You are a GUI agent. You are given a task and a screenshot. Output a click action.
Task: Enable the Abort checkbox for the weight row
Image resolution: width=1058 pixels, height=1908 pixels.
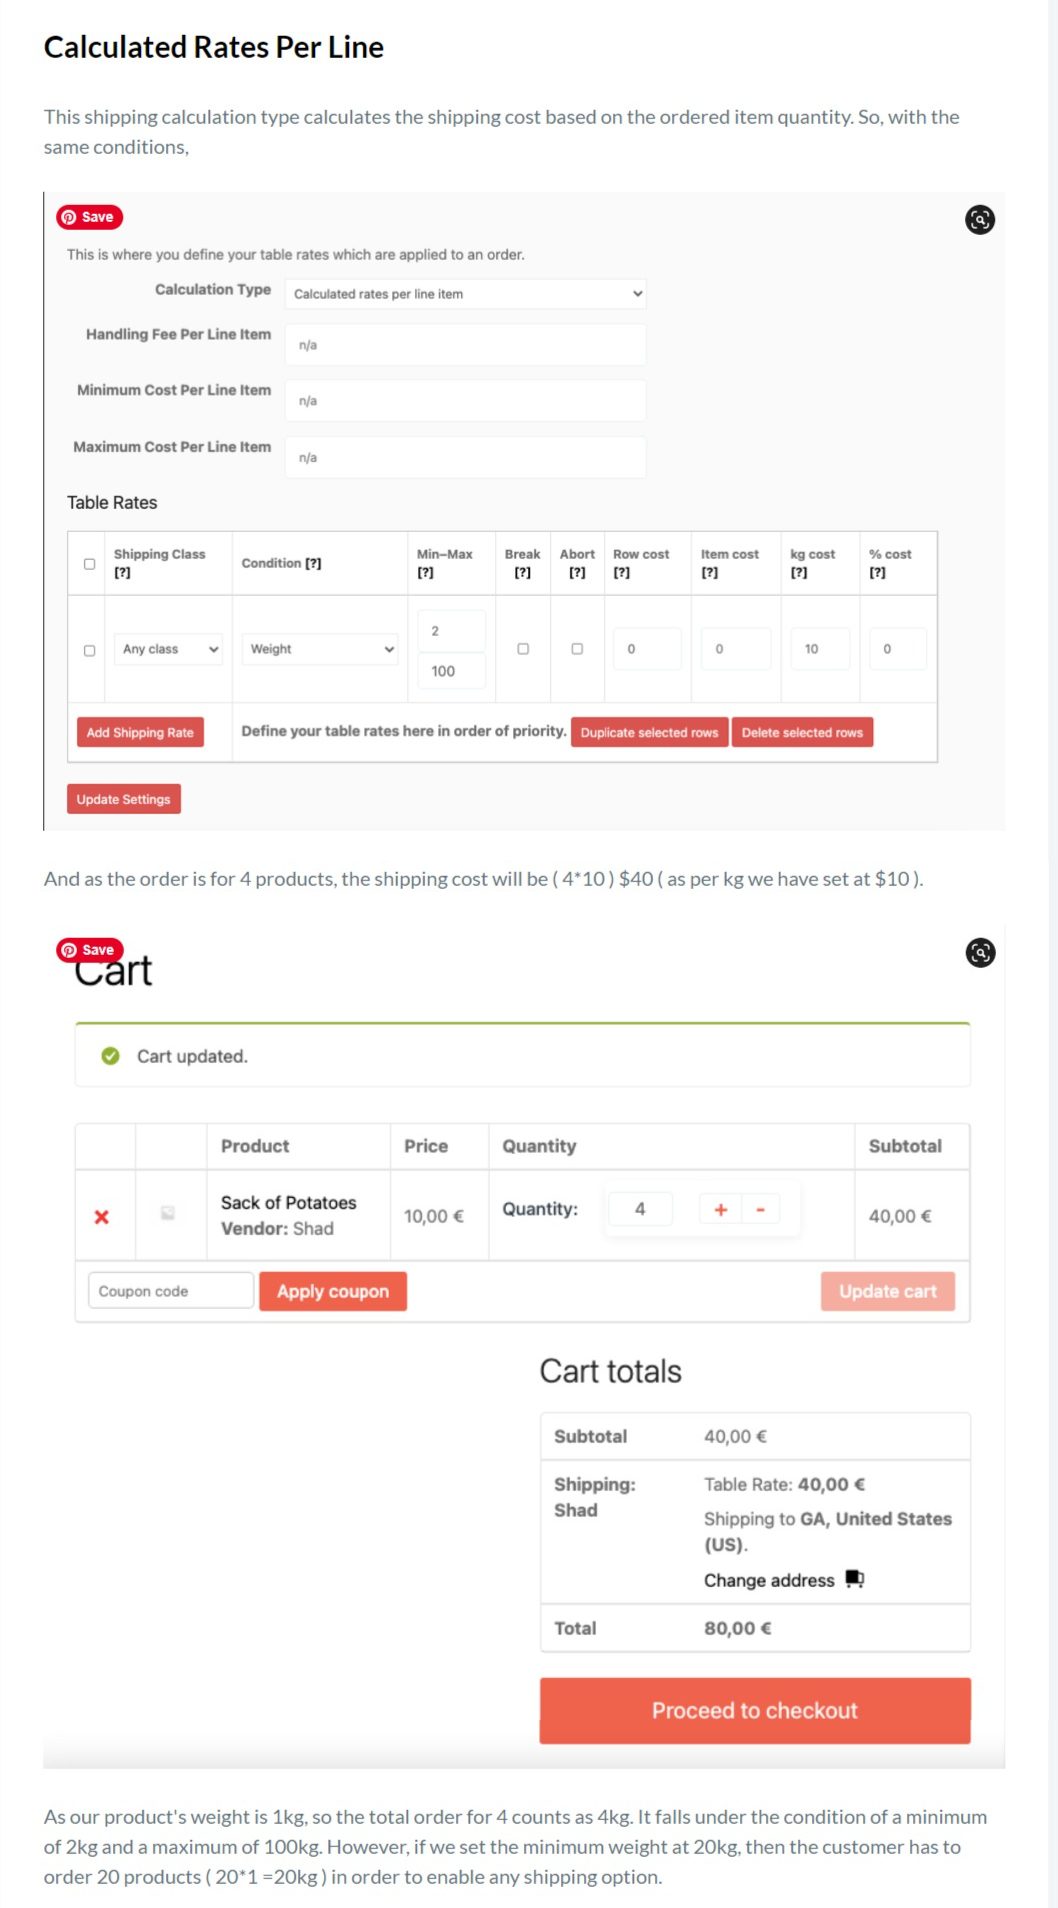pyautogui.click(x=577, y=649)
